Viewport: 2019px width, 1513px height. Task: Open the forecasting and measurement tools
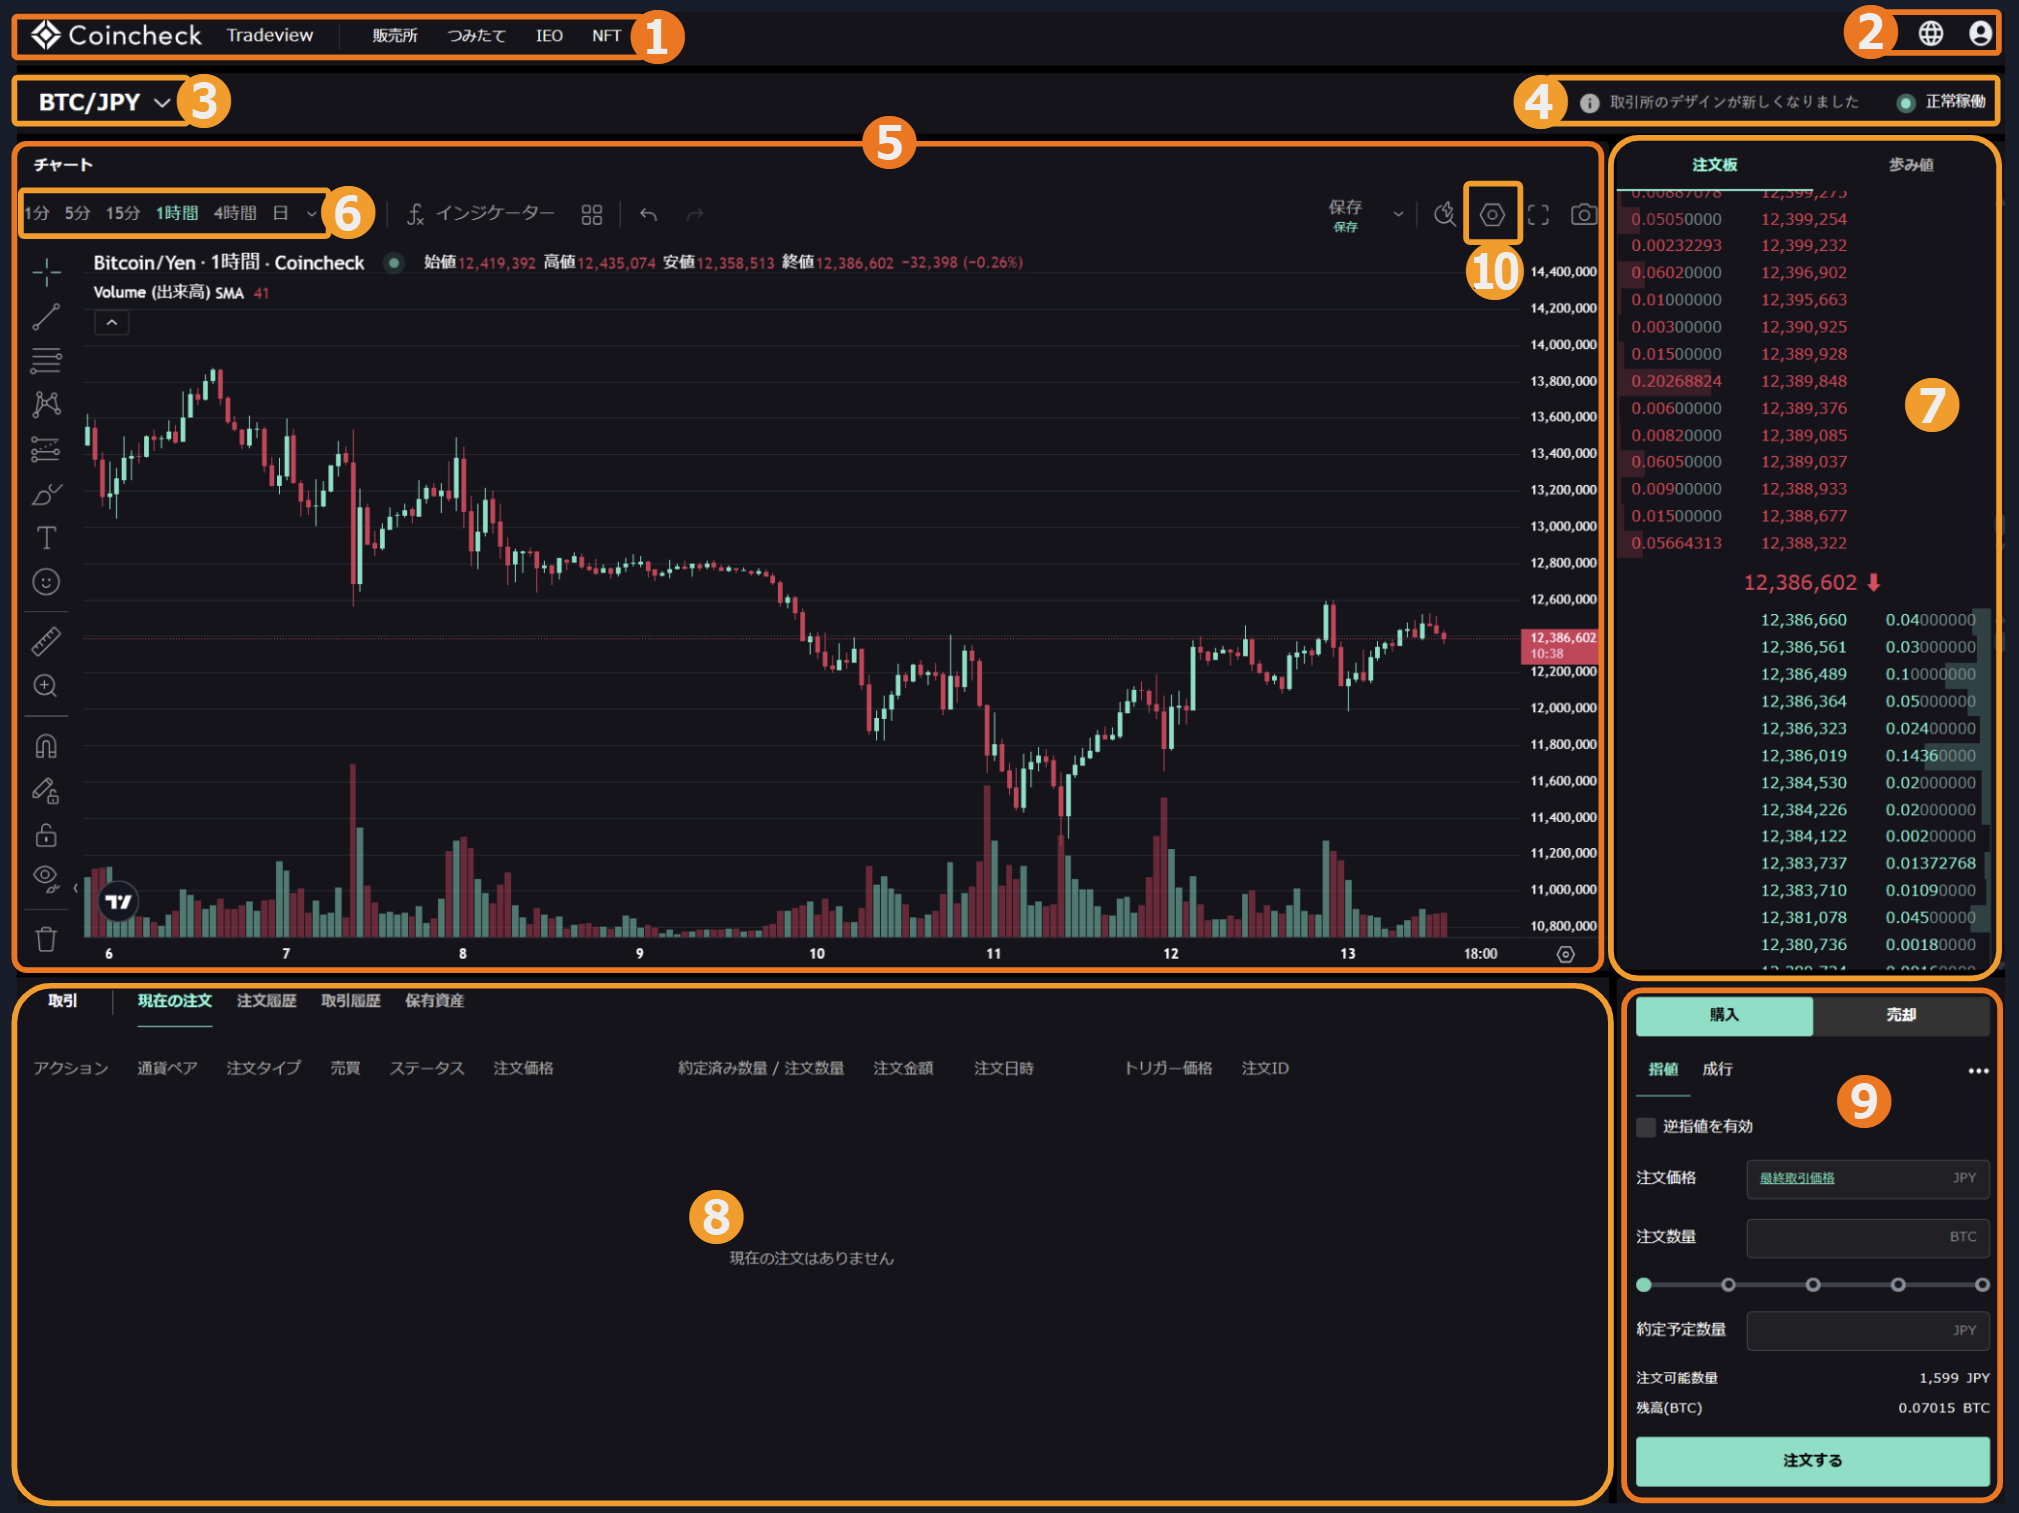coord(46,449)
